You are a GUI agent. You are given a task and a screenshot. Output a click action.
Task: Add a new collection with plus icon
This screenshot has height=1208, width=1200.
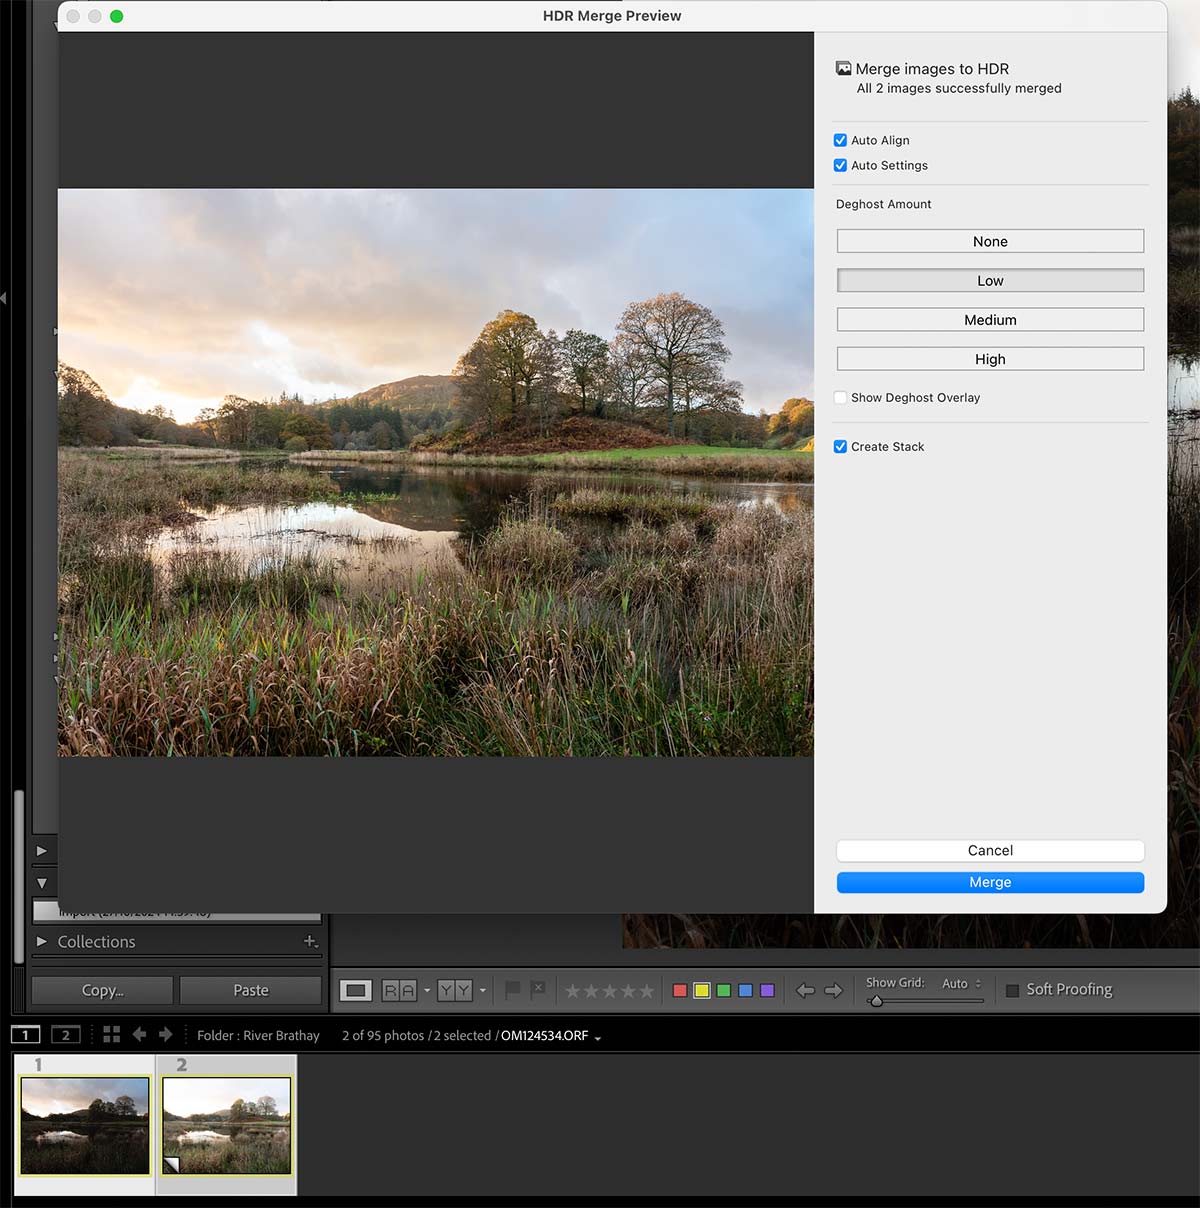tap(310, 941)
